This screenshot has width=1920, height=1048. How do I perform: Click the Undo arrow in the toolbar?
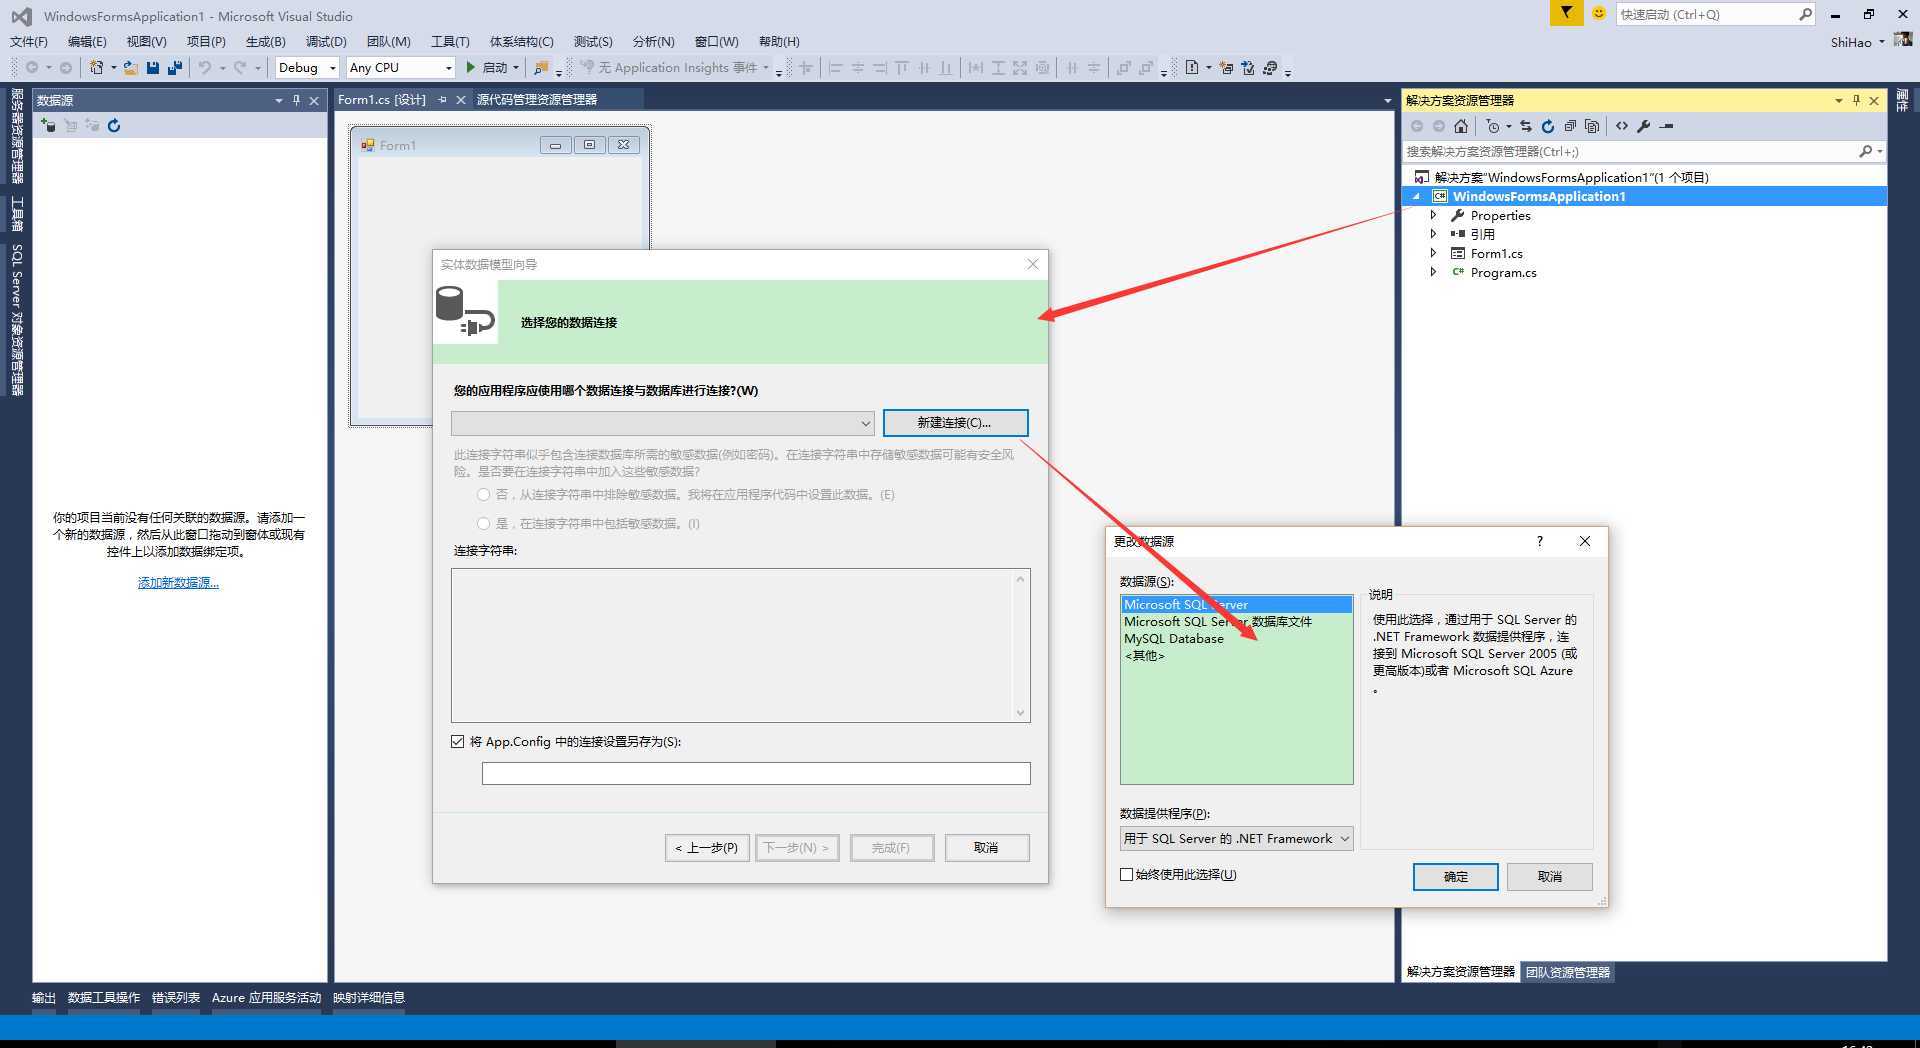click(x=204, y=68)
